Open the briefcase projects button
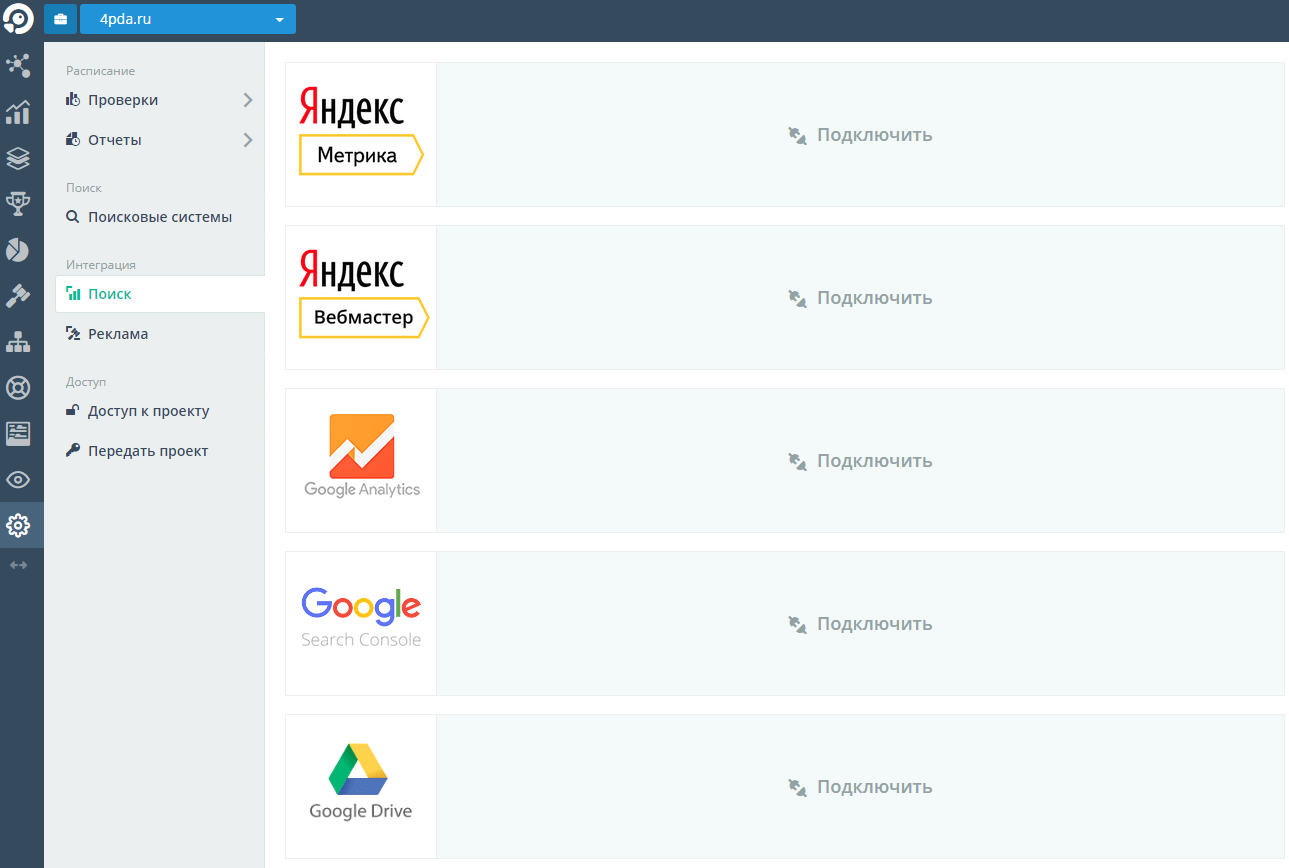 pos(60,19)
